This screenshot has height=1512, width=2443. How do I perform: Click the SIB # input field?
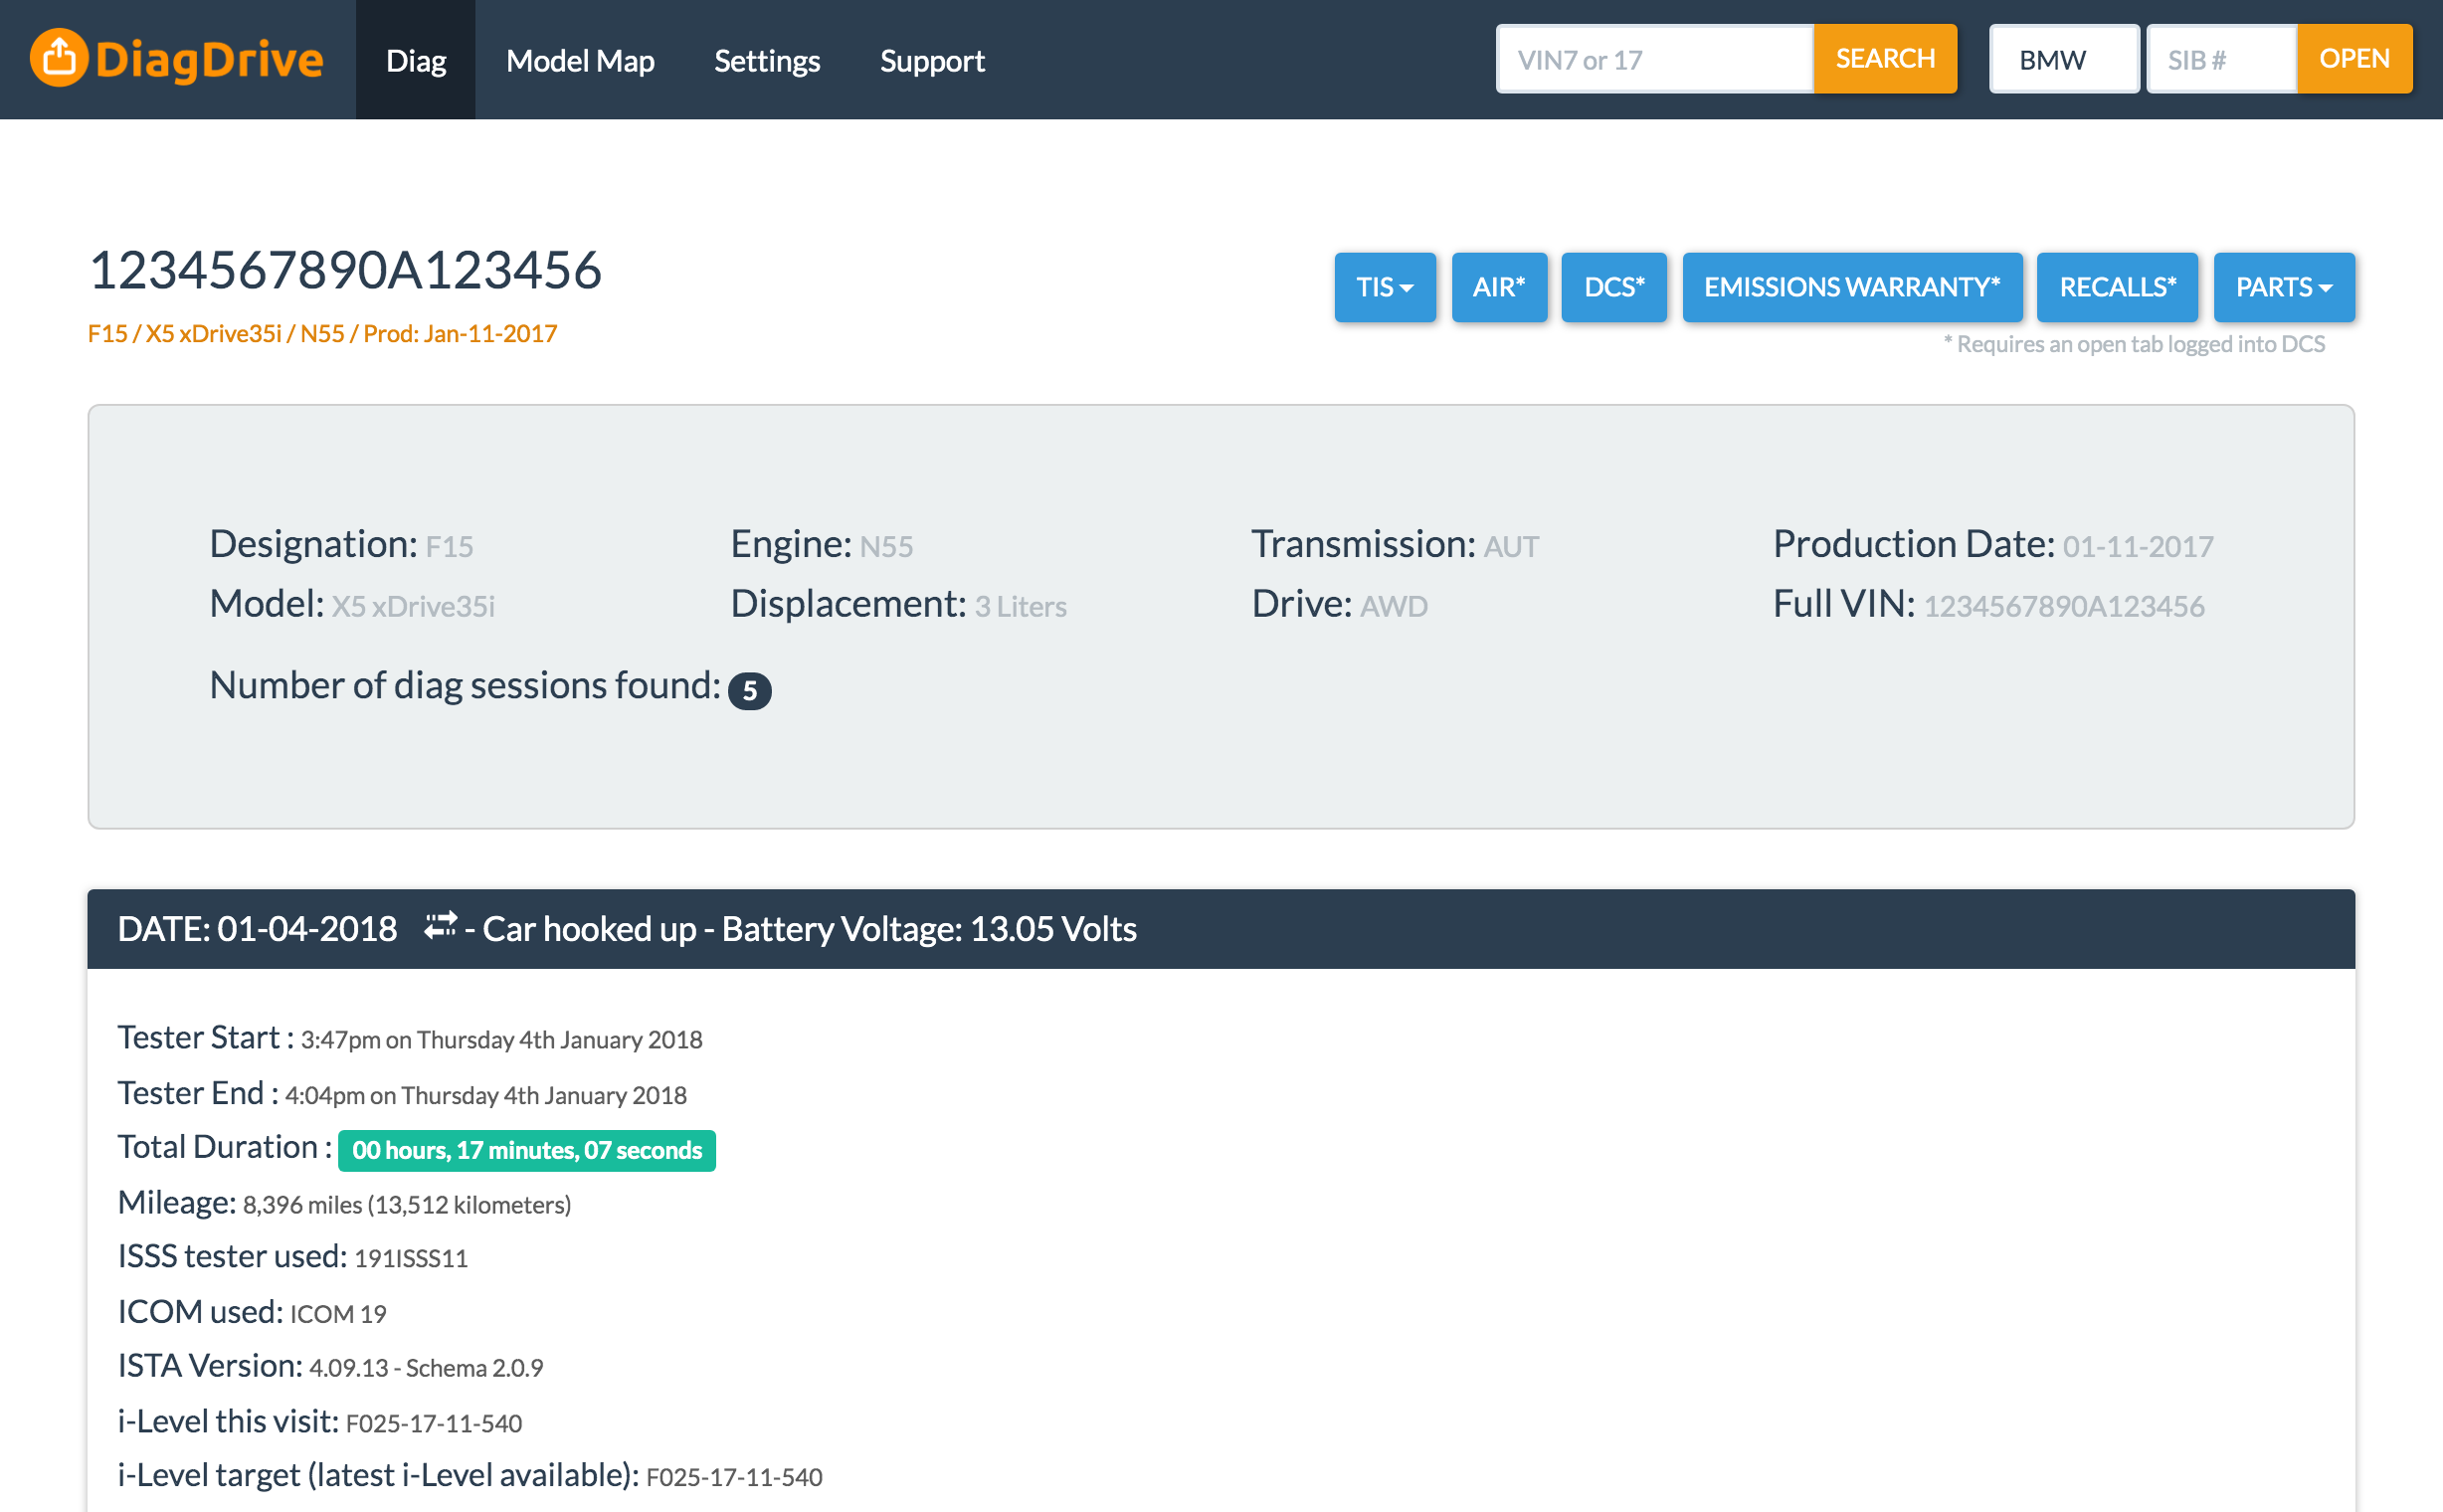point(2220,60)
